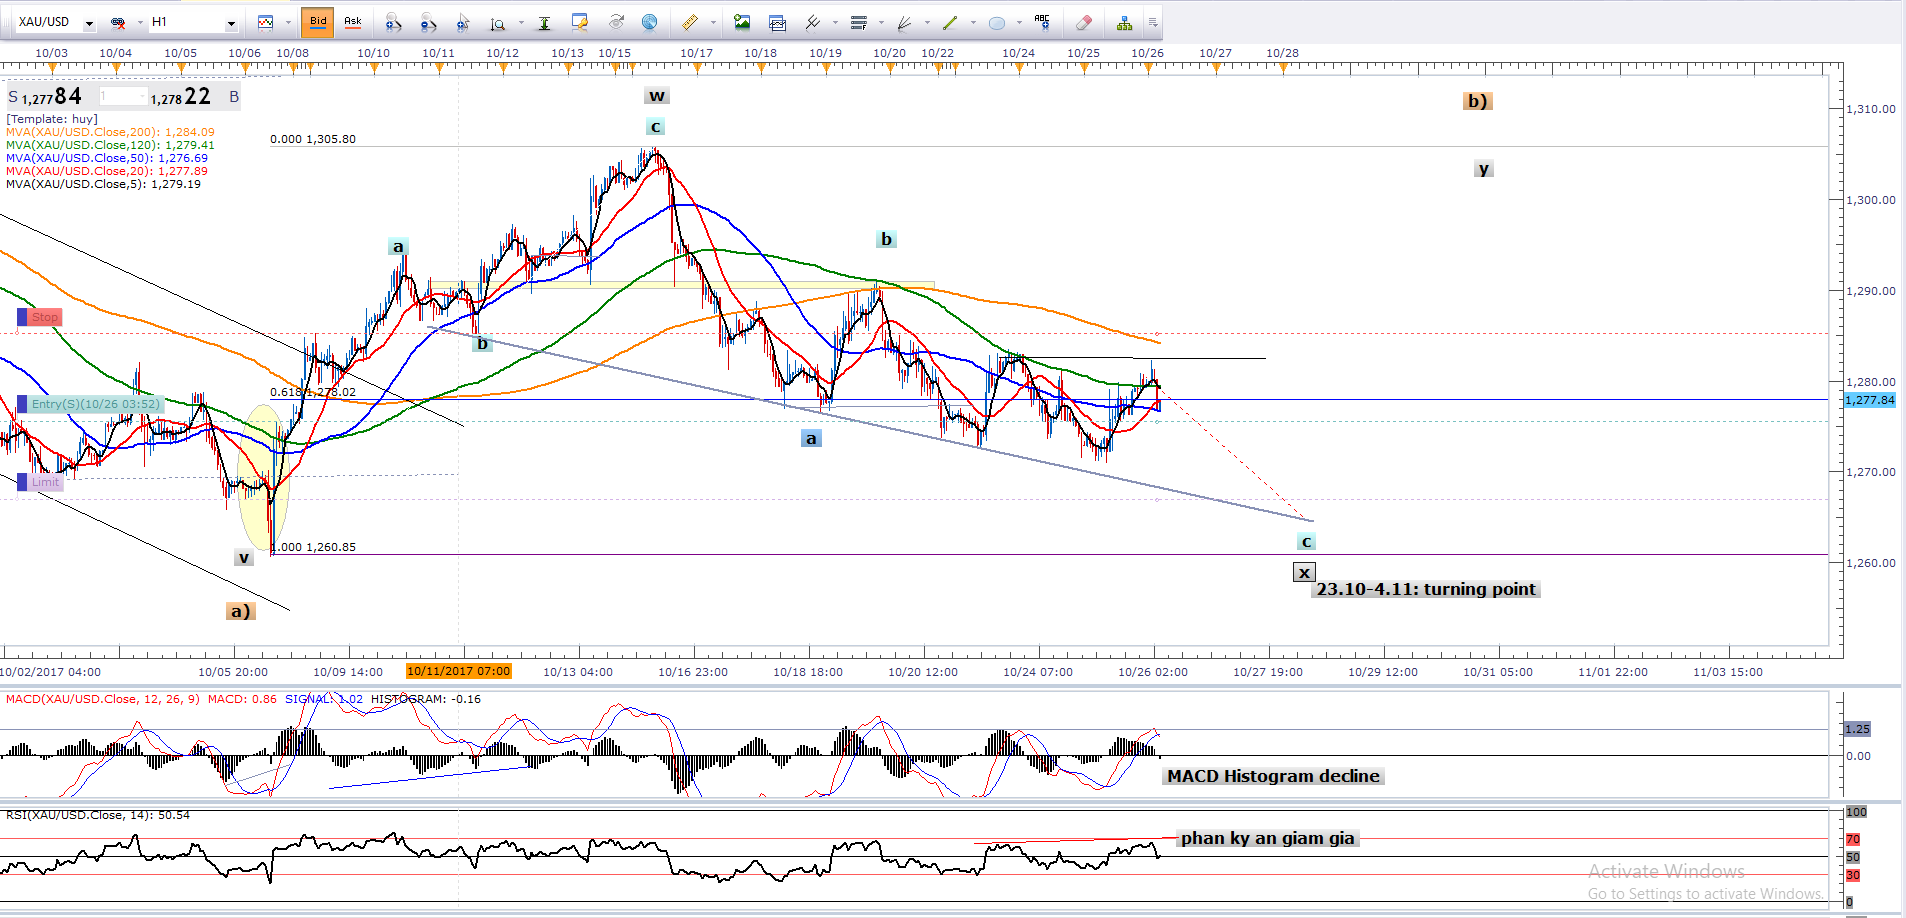Toggle the crosshair cursor mode
This screenshot has width=1906, height=918.
pos(463,22)
